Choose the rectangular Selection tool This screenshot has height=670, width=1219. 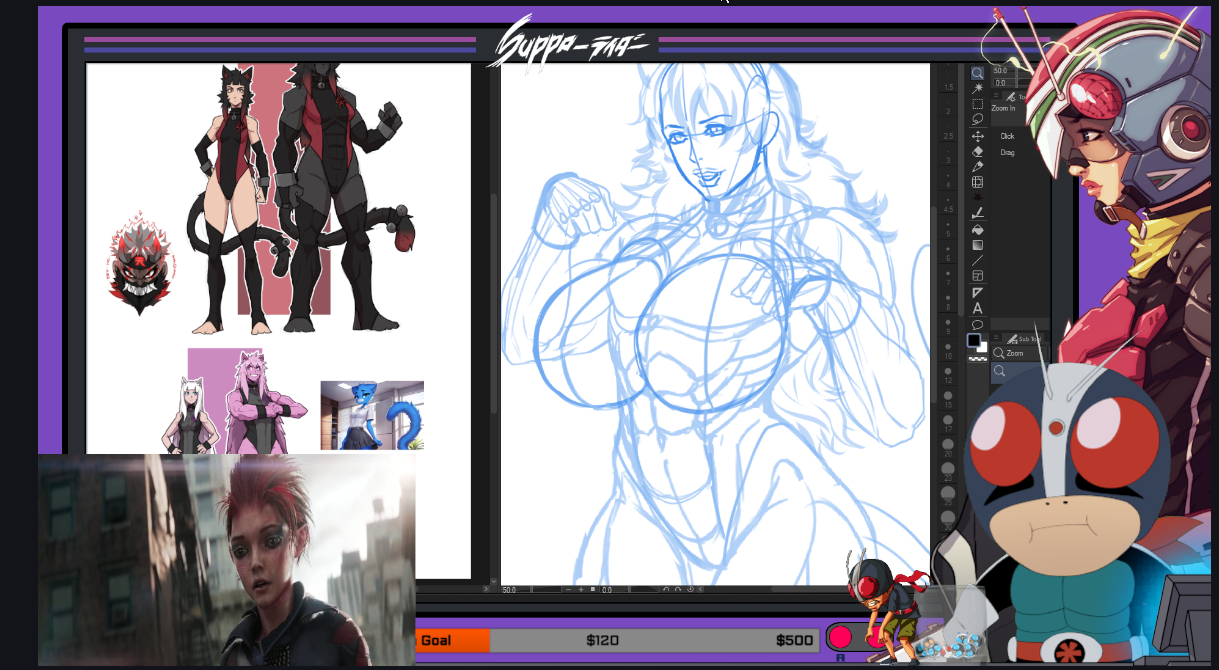pos(977,104)
